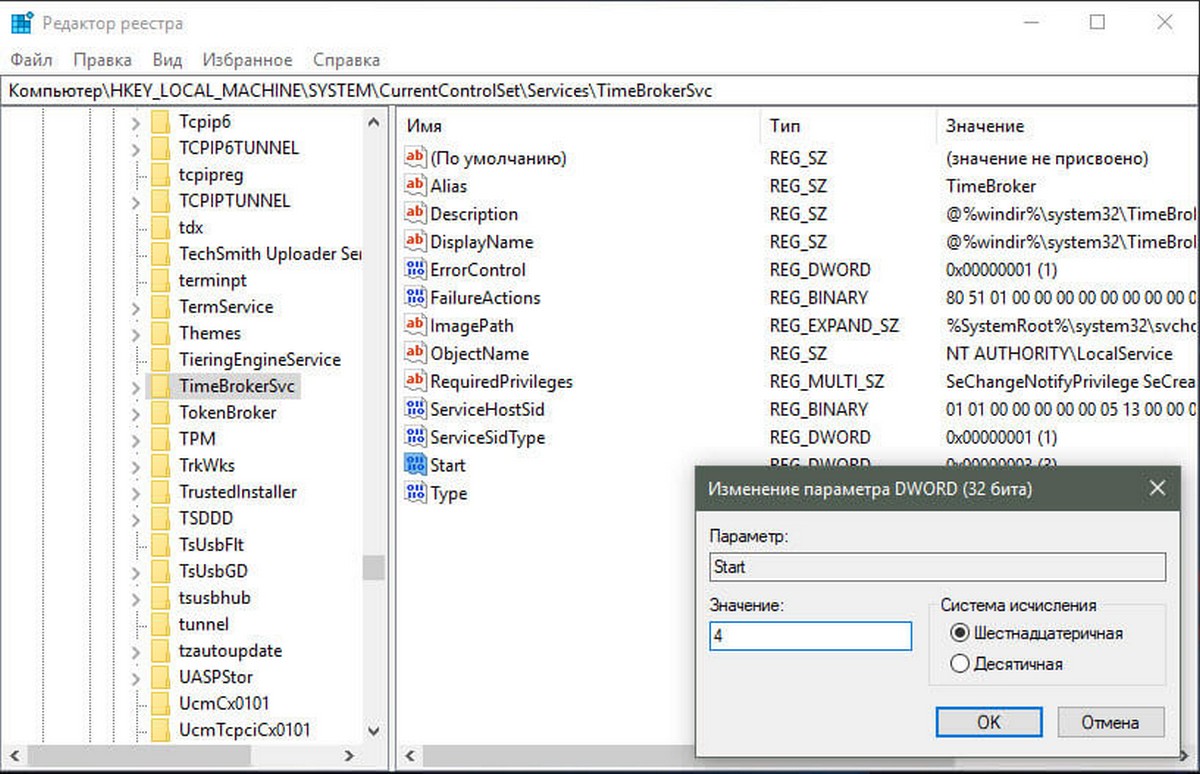Click the ServiceSidType DWORD icon
This screenshot has width=1200, height=774.
click(415, 437)
